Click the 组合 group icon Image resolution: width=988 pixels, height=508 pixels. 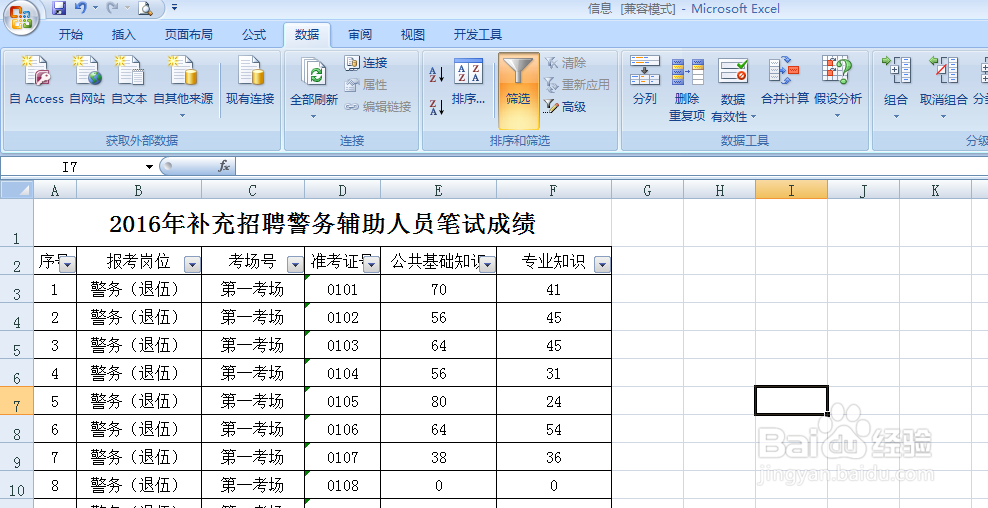[x=896, y=71]
